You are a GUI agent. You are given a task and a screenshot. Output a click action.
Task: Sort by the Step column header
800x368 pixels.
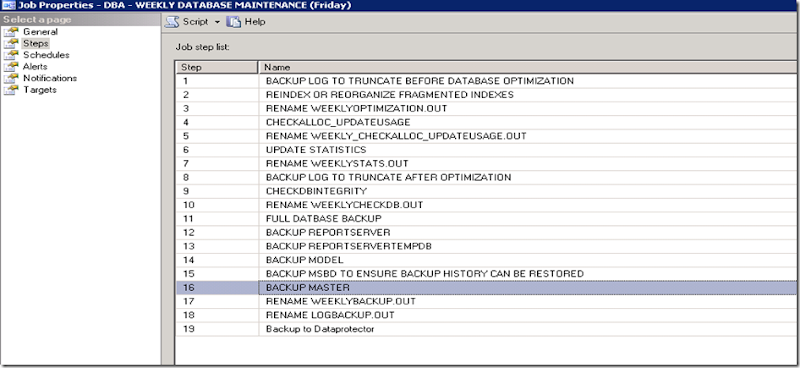(217, 67)
